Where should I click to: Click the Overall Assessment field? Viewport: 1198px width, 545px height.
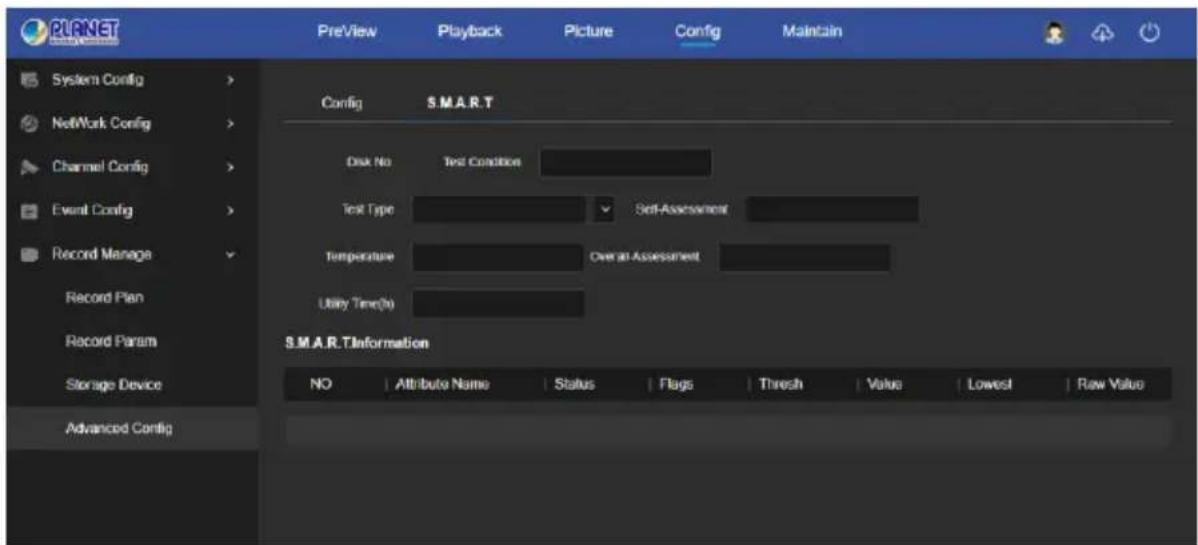click(805, 258)
